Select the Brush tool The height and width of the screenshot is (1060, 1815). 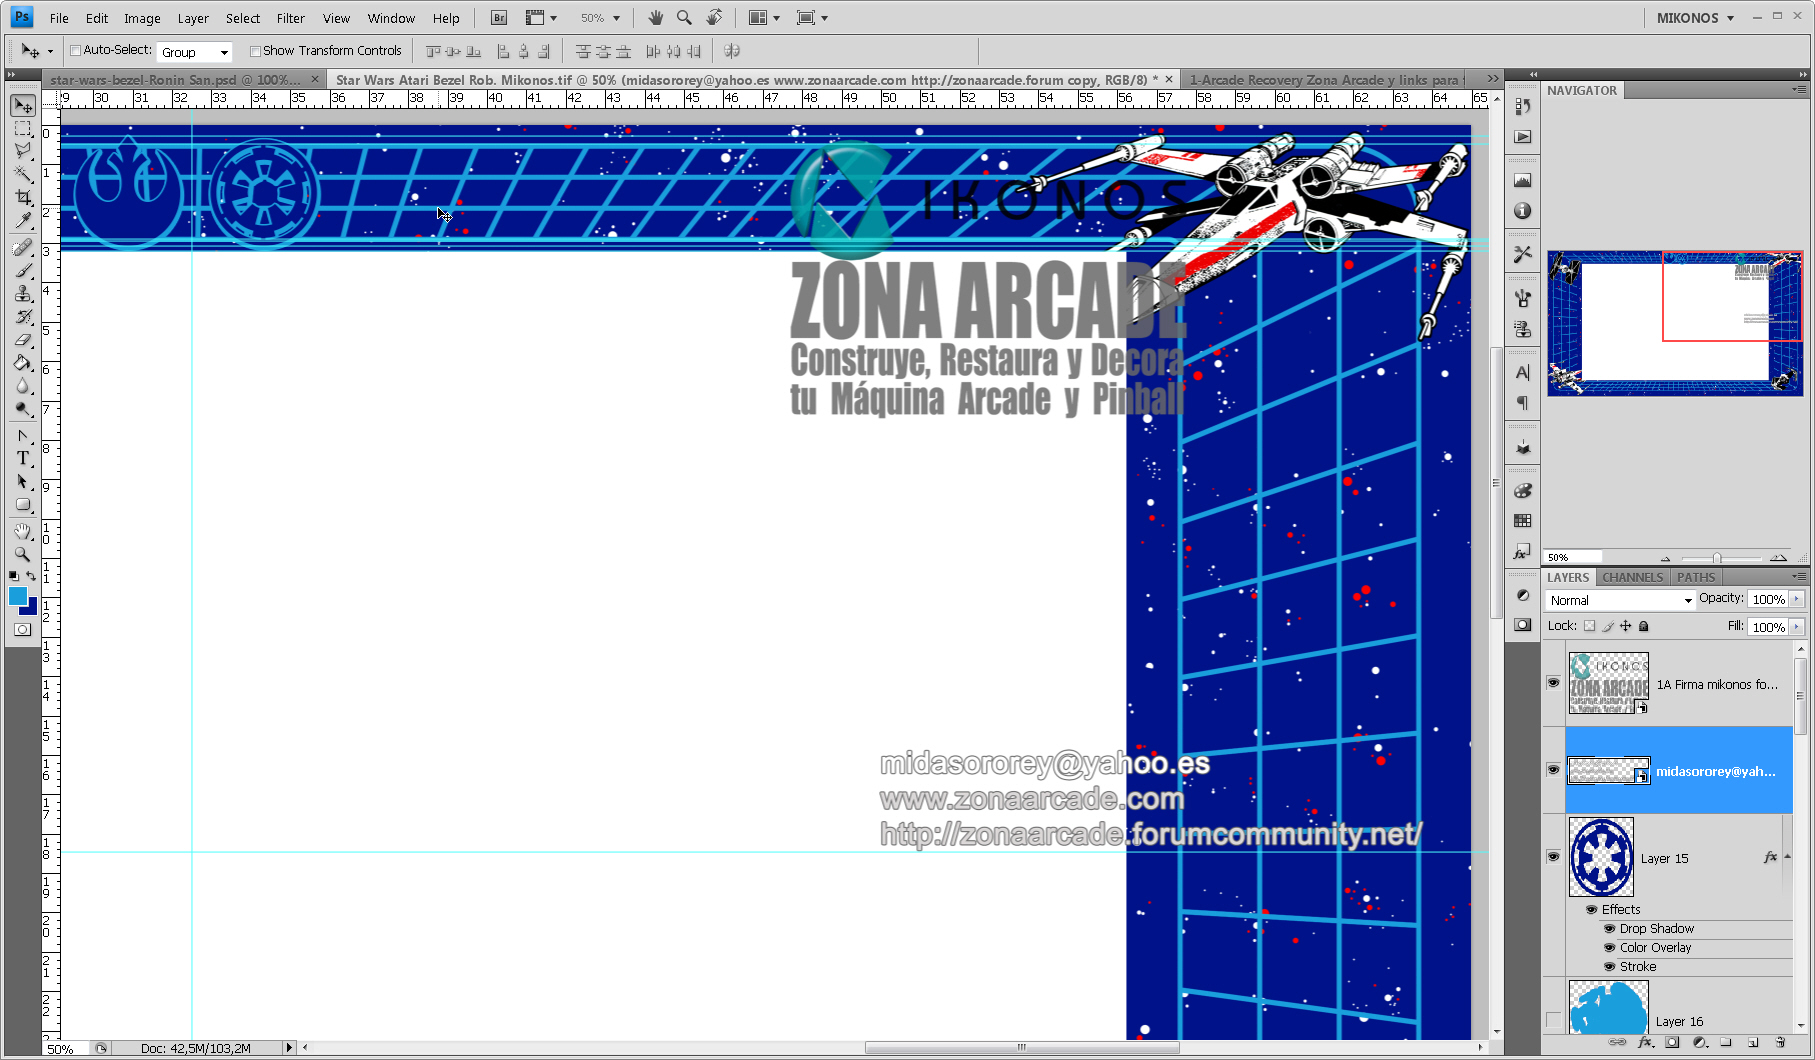22,269
